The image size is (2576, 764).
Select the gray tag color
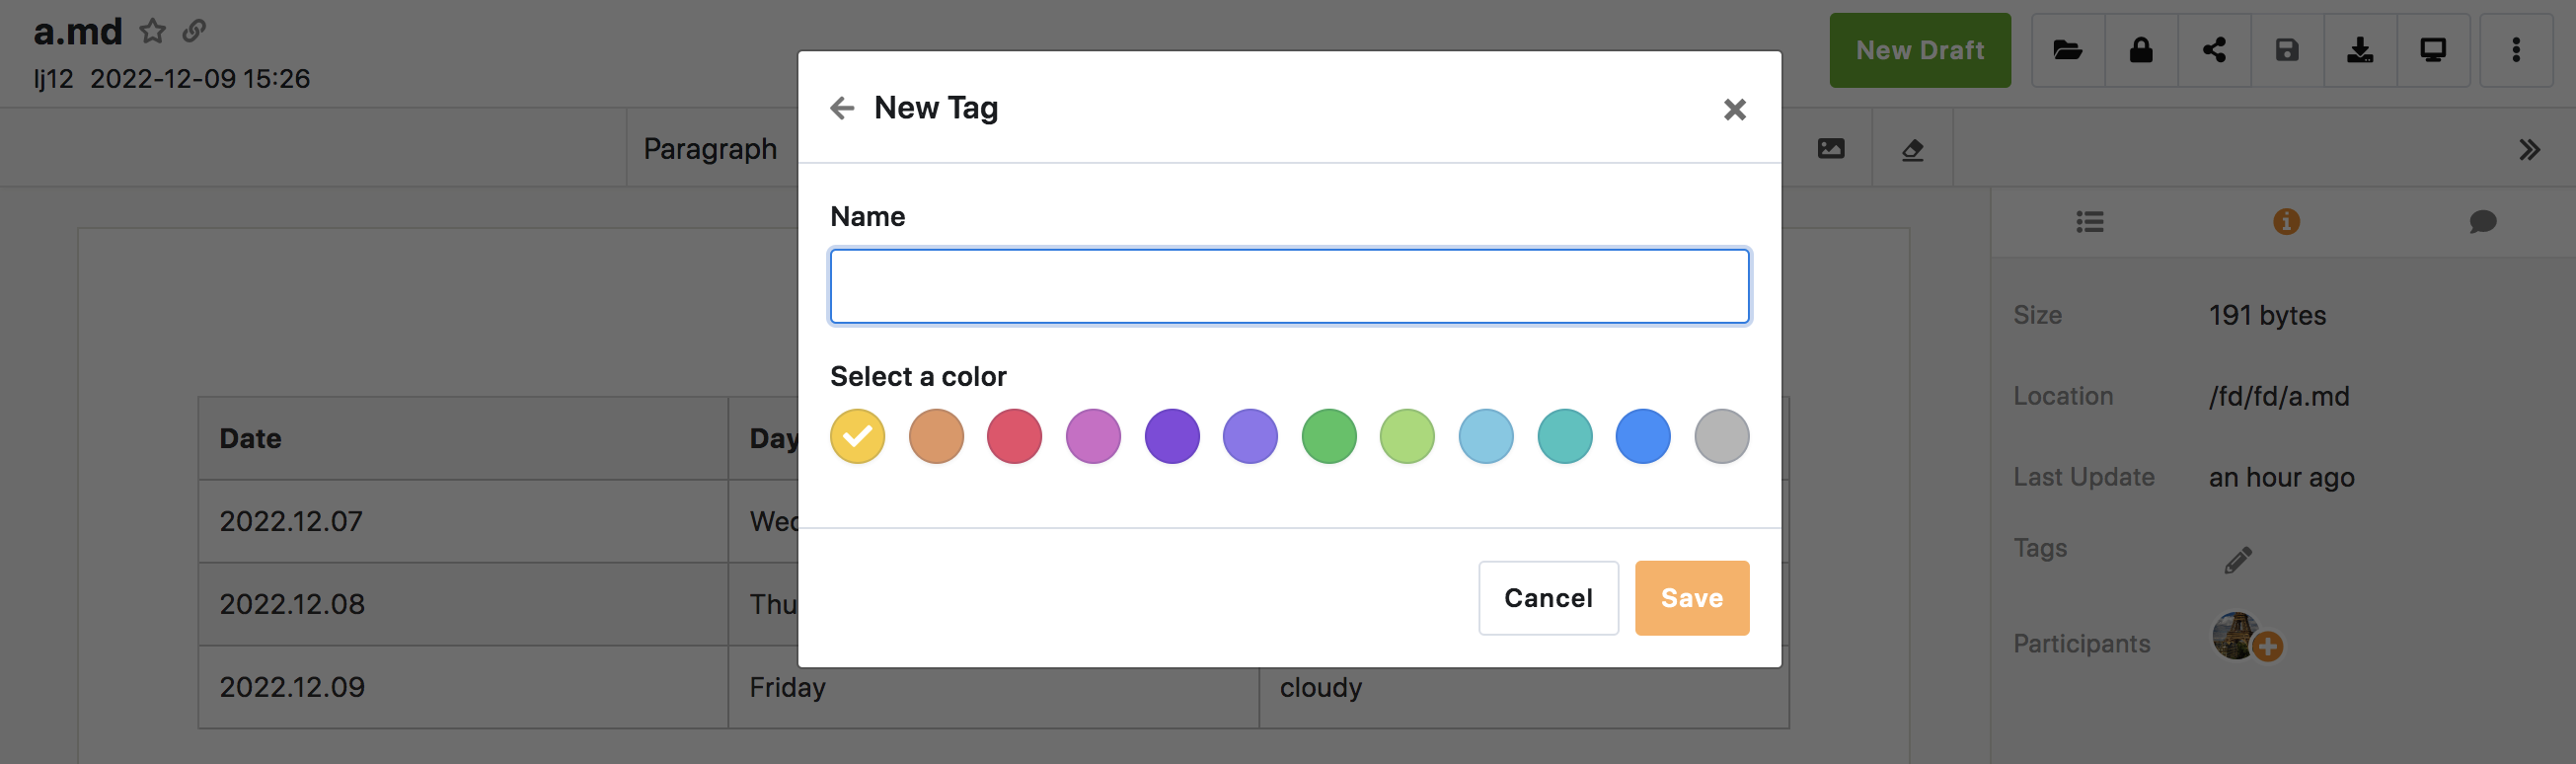click(1722, 436)
